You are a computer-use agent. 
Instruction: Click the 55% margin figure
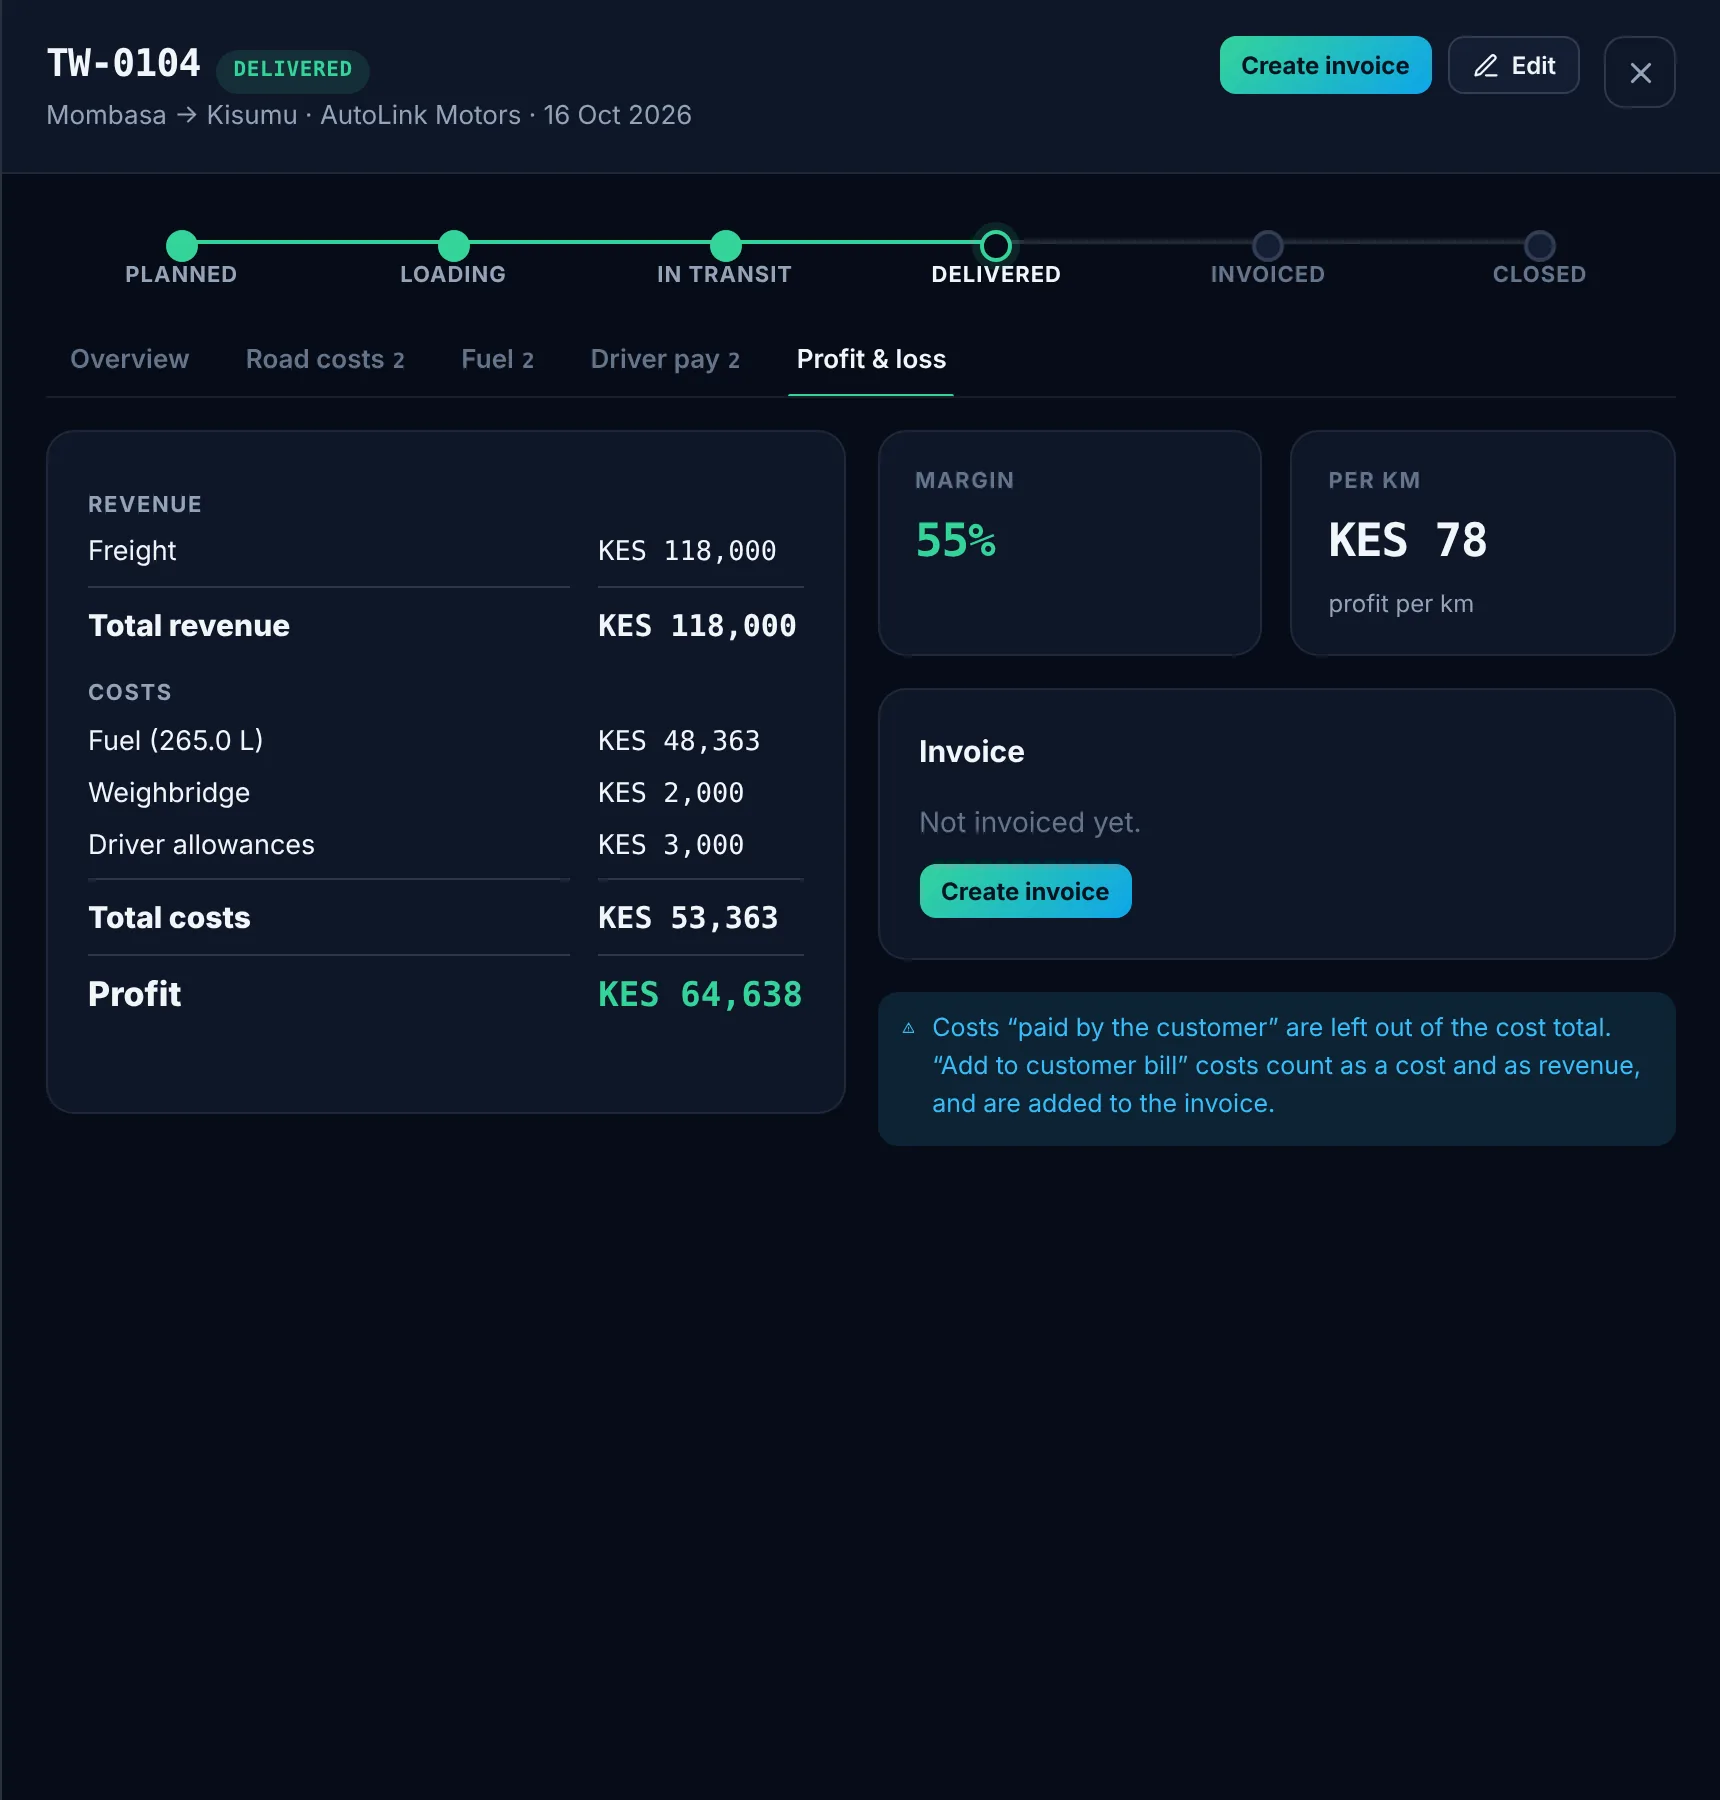click(x=956, y=540)
